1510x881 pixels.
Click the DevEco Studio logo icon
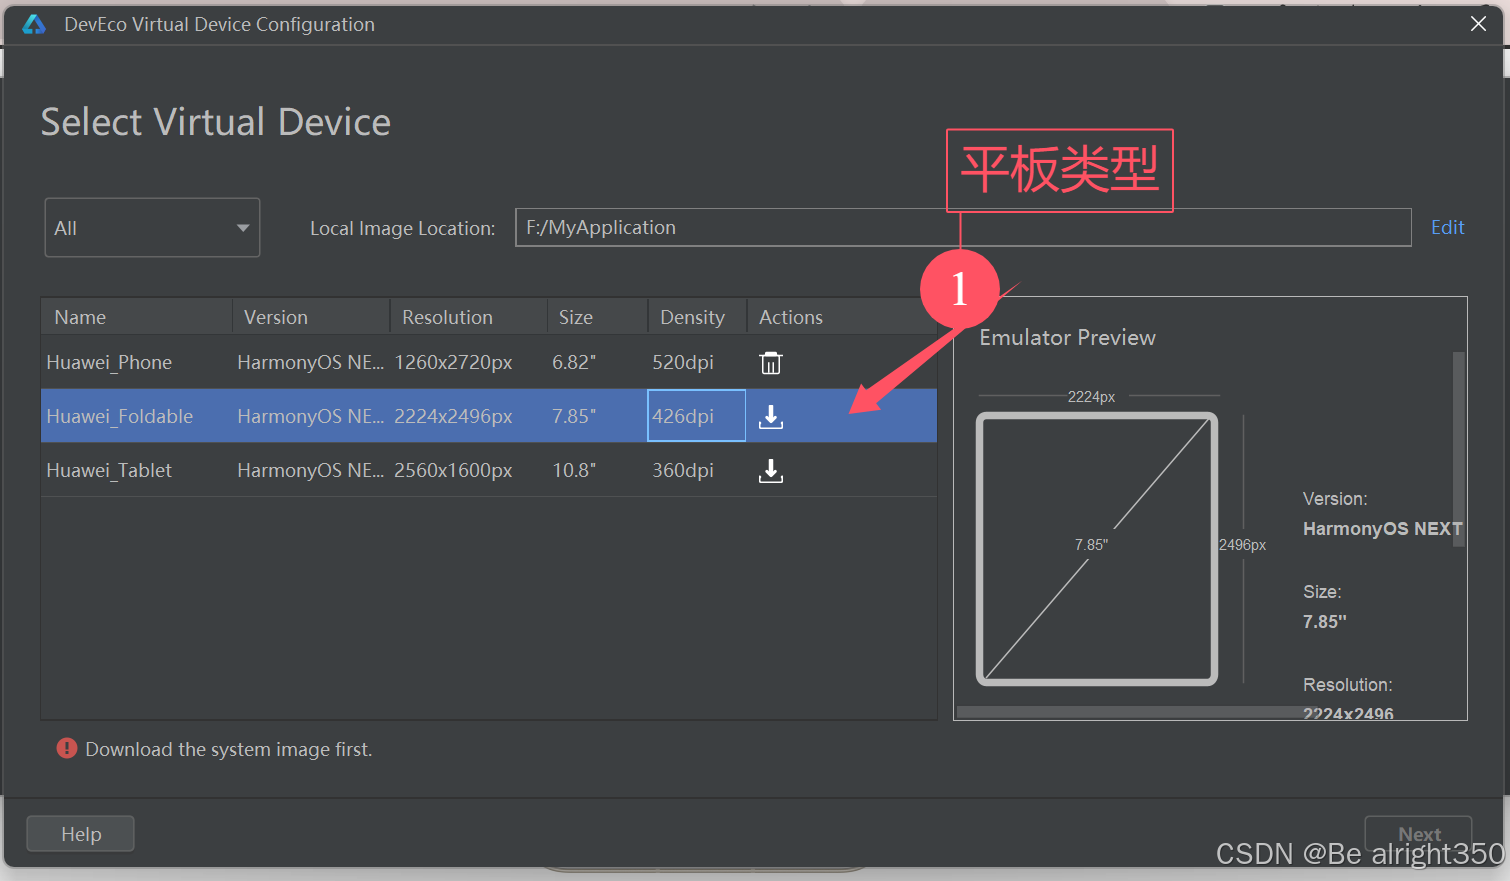(34, 24)
